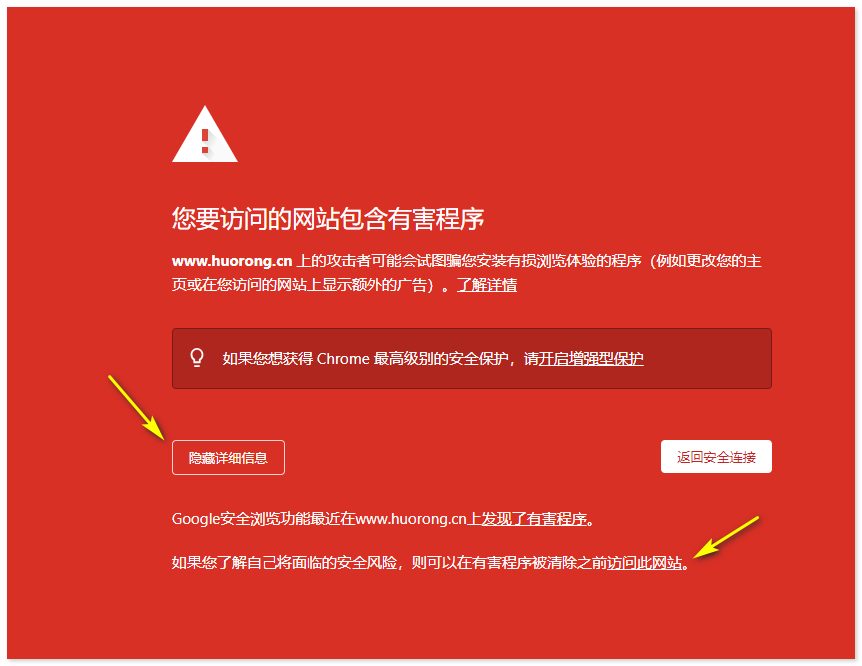This screenshot has height=666, width=862.
Task: Click the heading 您要访问的网站包含有害程序
Action: point(328,219)
